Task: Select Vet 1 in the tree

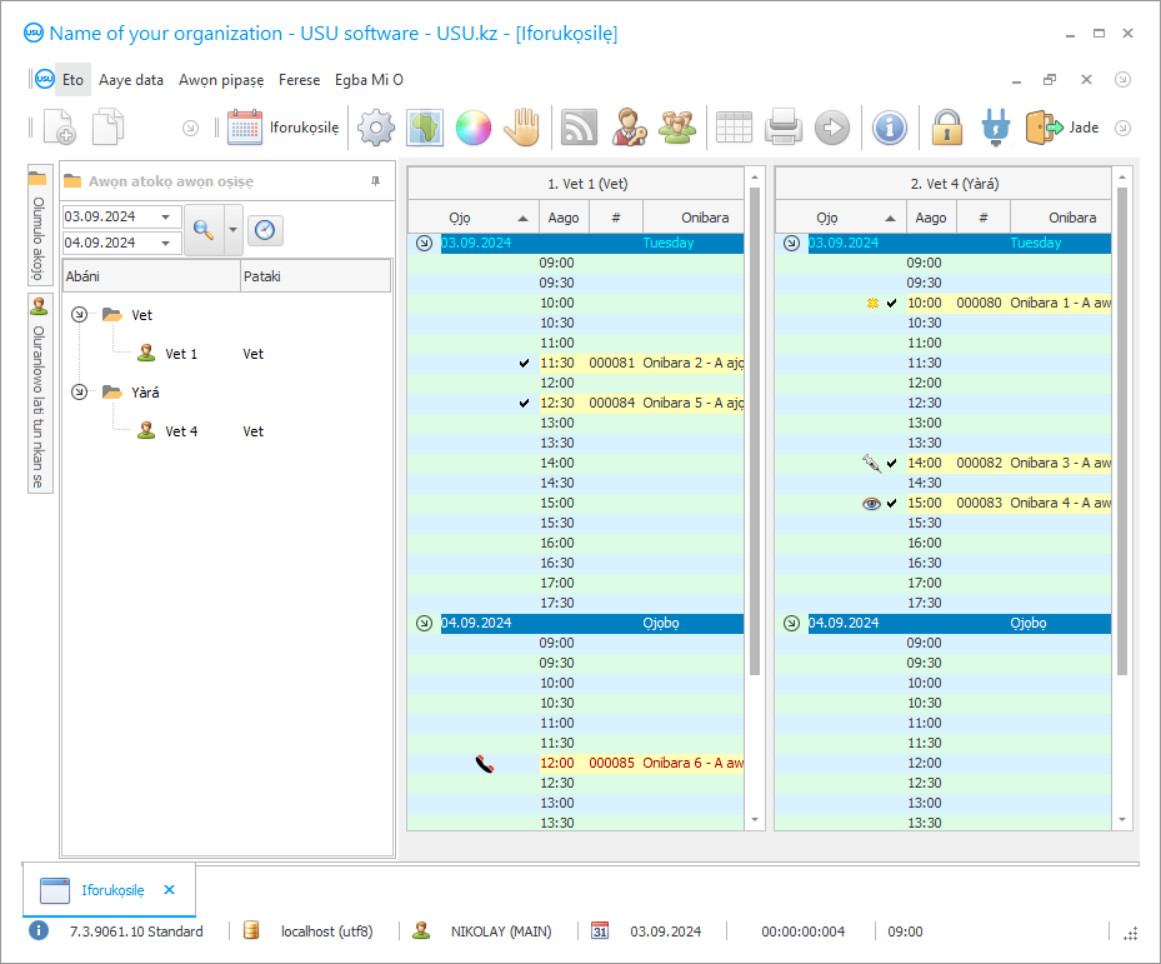Action: 181,354
